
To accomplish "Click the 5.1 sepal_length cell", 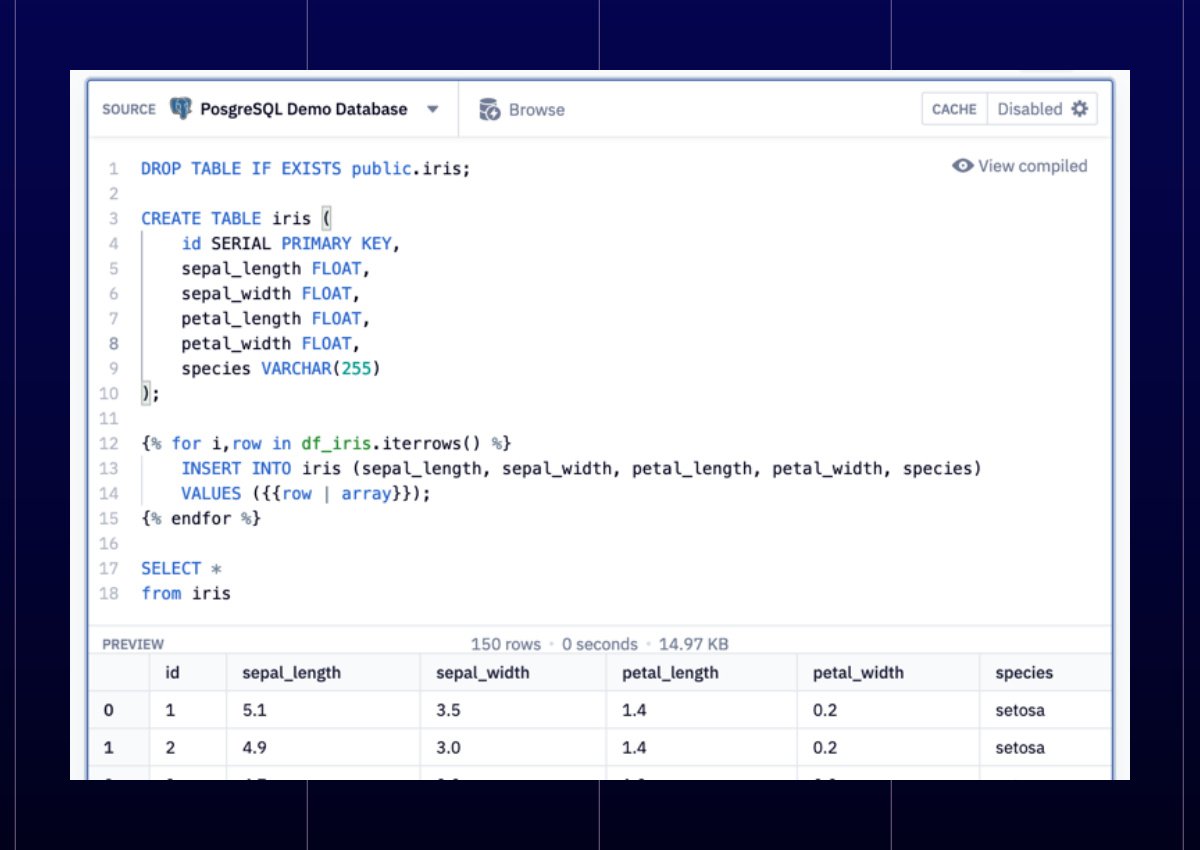I will click(257, 711).
